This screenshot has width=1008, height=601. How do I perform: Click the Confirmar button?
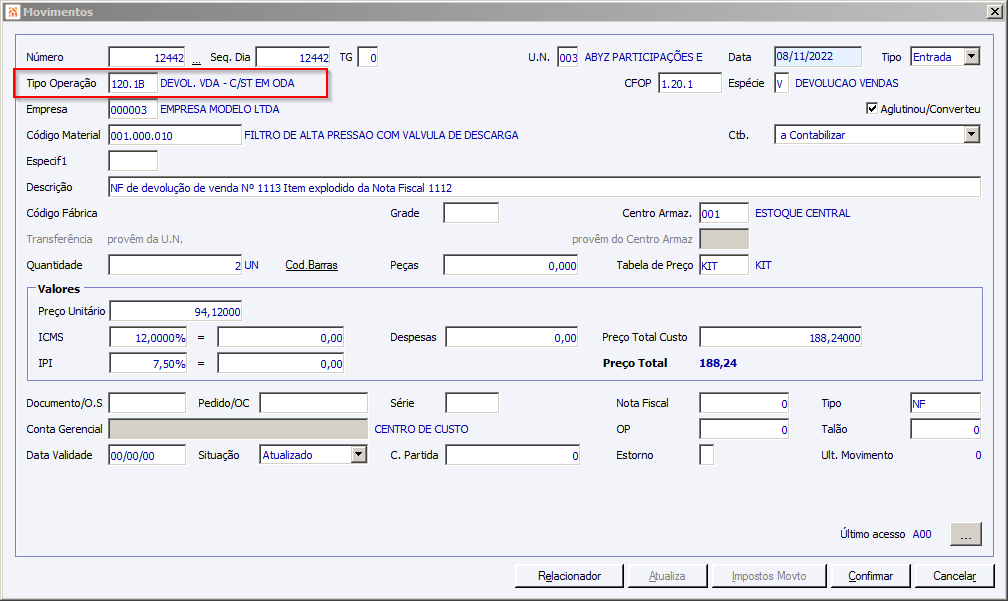pyautogui.click(x=870, y=576)
